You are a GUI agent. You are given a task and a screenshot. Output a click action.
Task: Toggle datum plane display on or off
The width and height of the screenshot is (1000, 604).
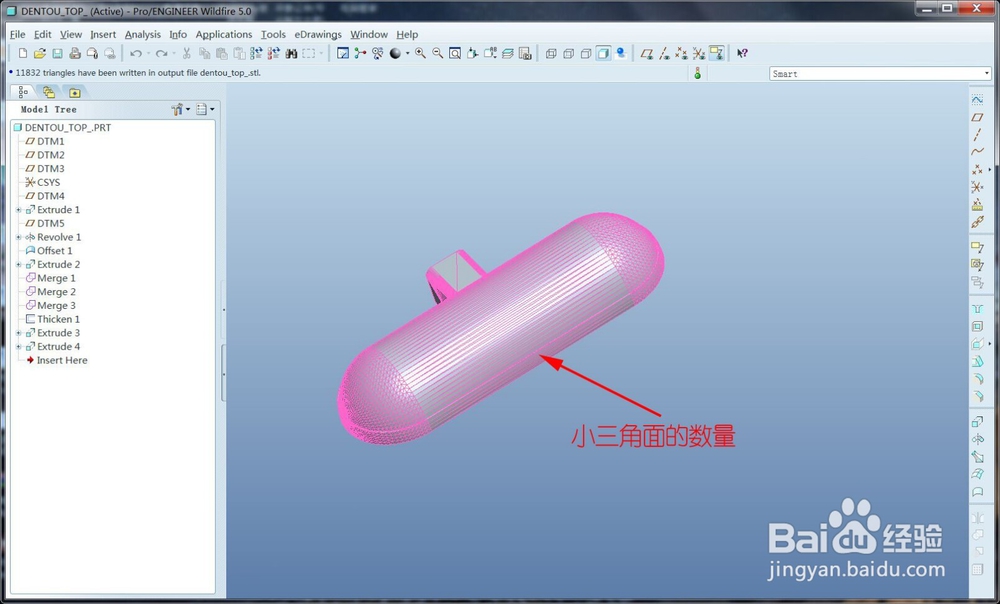(x=649, y=53)
